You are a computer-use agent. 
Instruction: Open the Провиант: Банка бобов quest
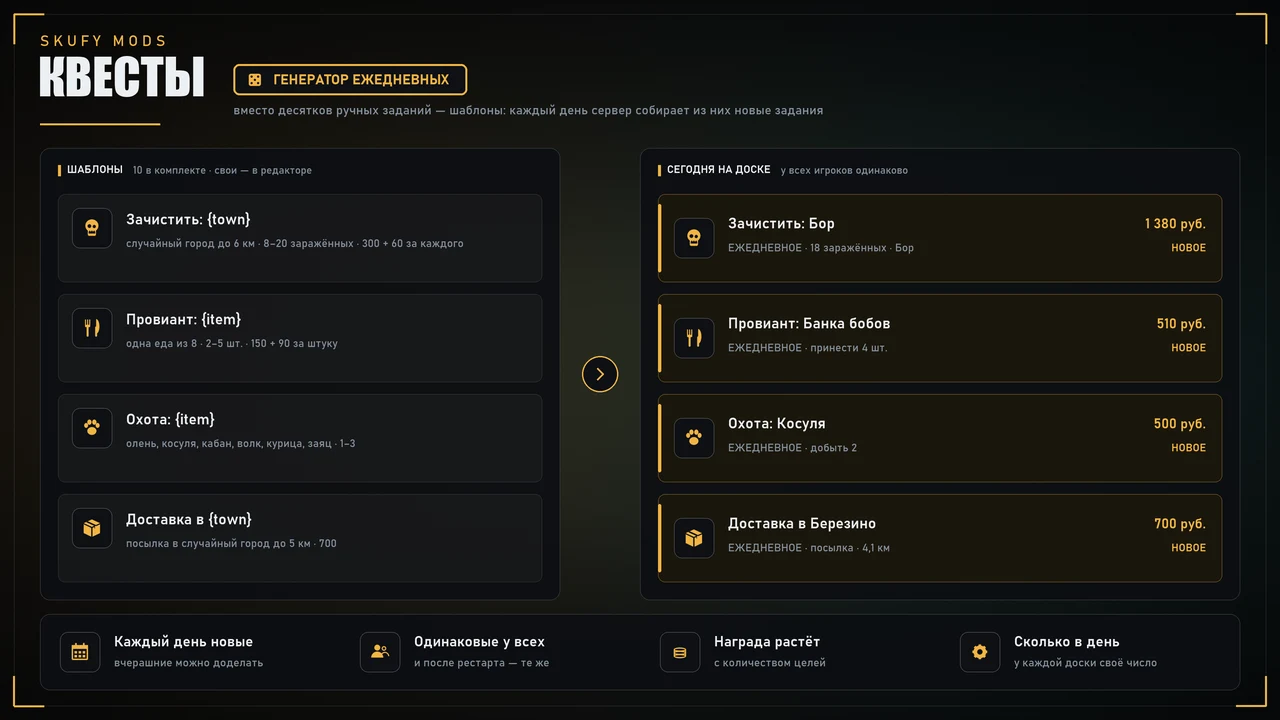pos(940,338)
